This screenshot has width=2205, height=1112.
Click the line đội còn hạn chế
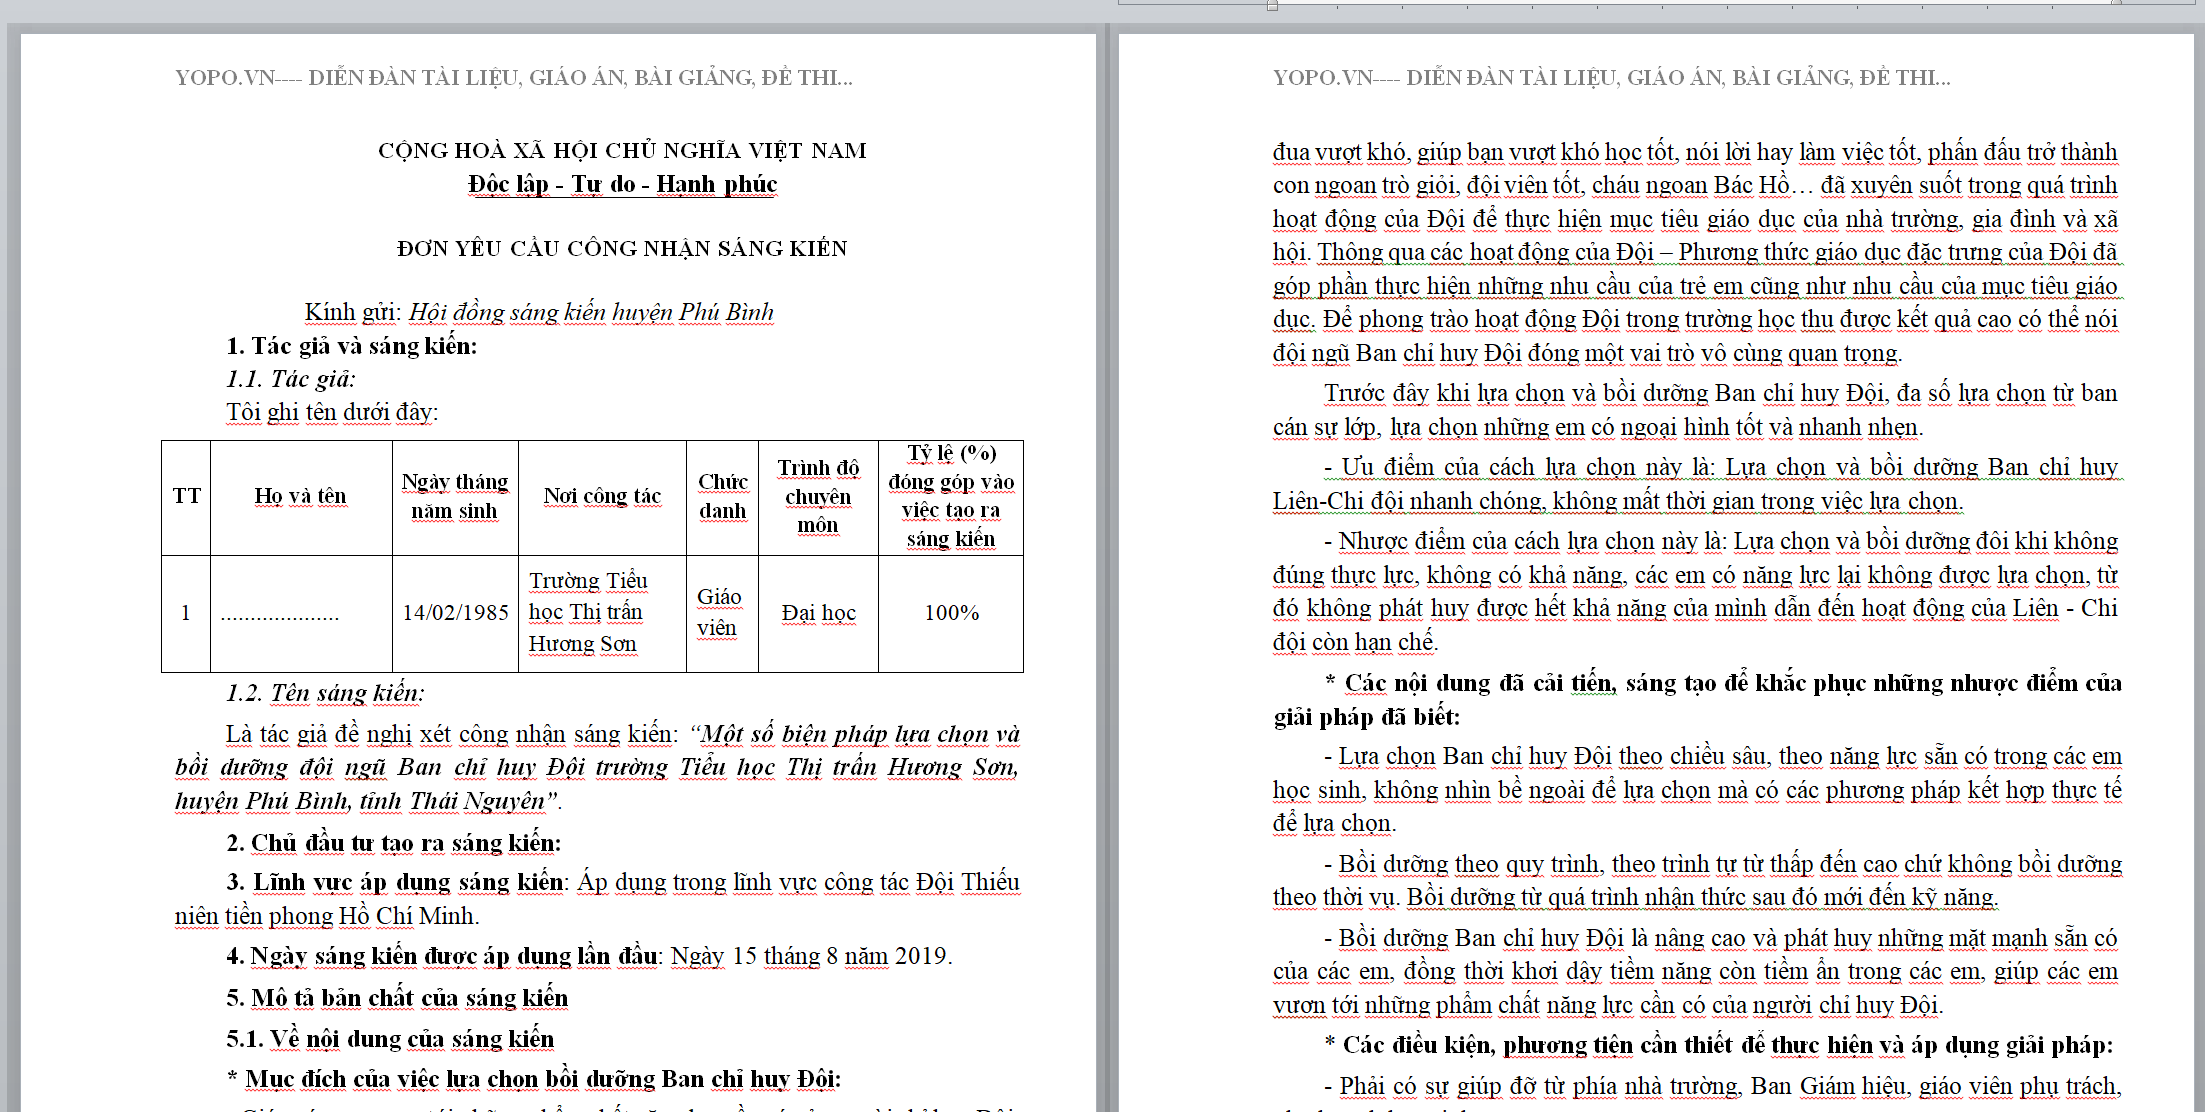pos(1355,642)
